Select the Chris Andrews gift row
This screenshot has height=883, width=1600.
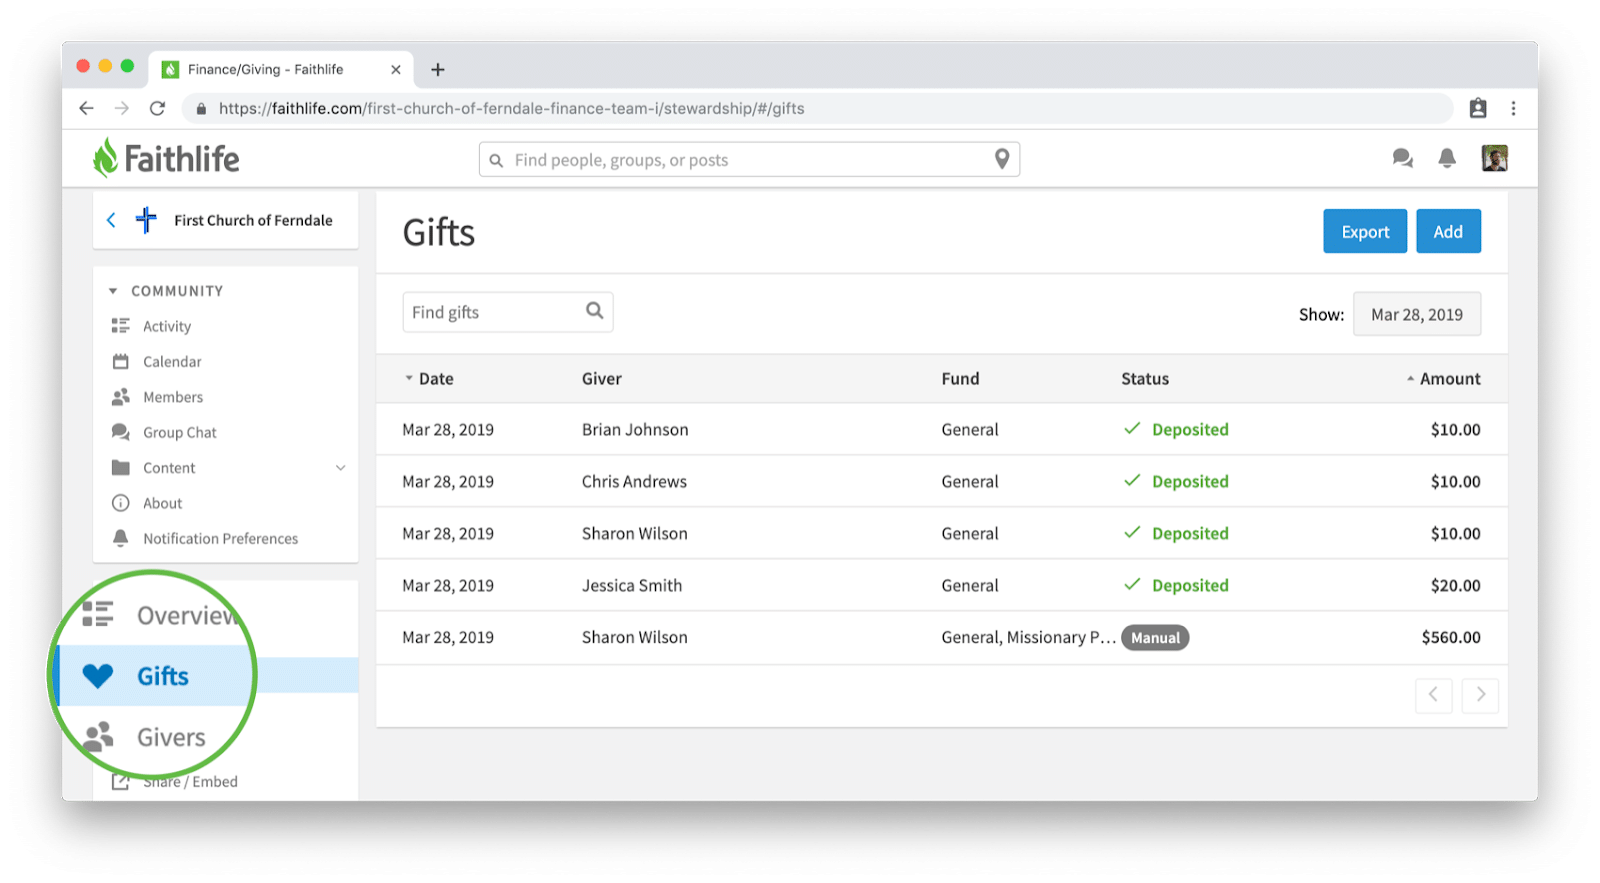[x=941, y=481]
